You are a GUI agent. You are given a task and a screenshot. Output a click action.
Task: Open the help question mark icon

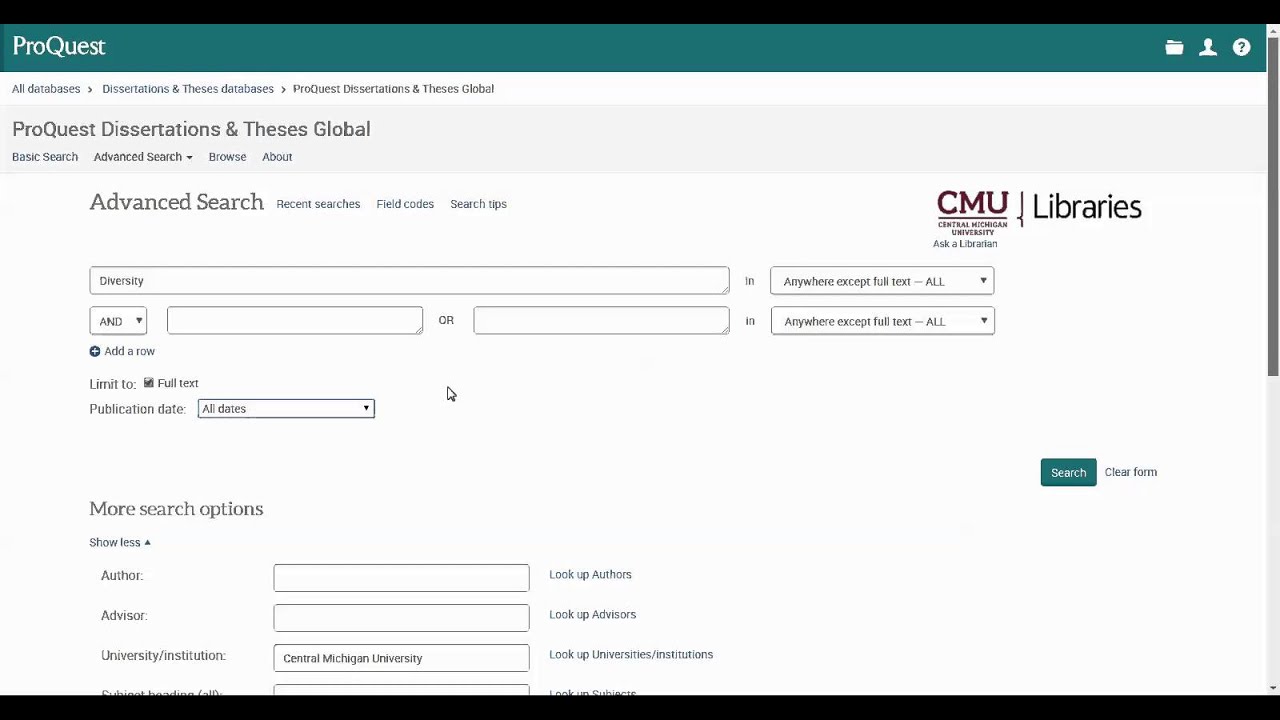point(1241,47)
